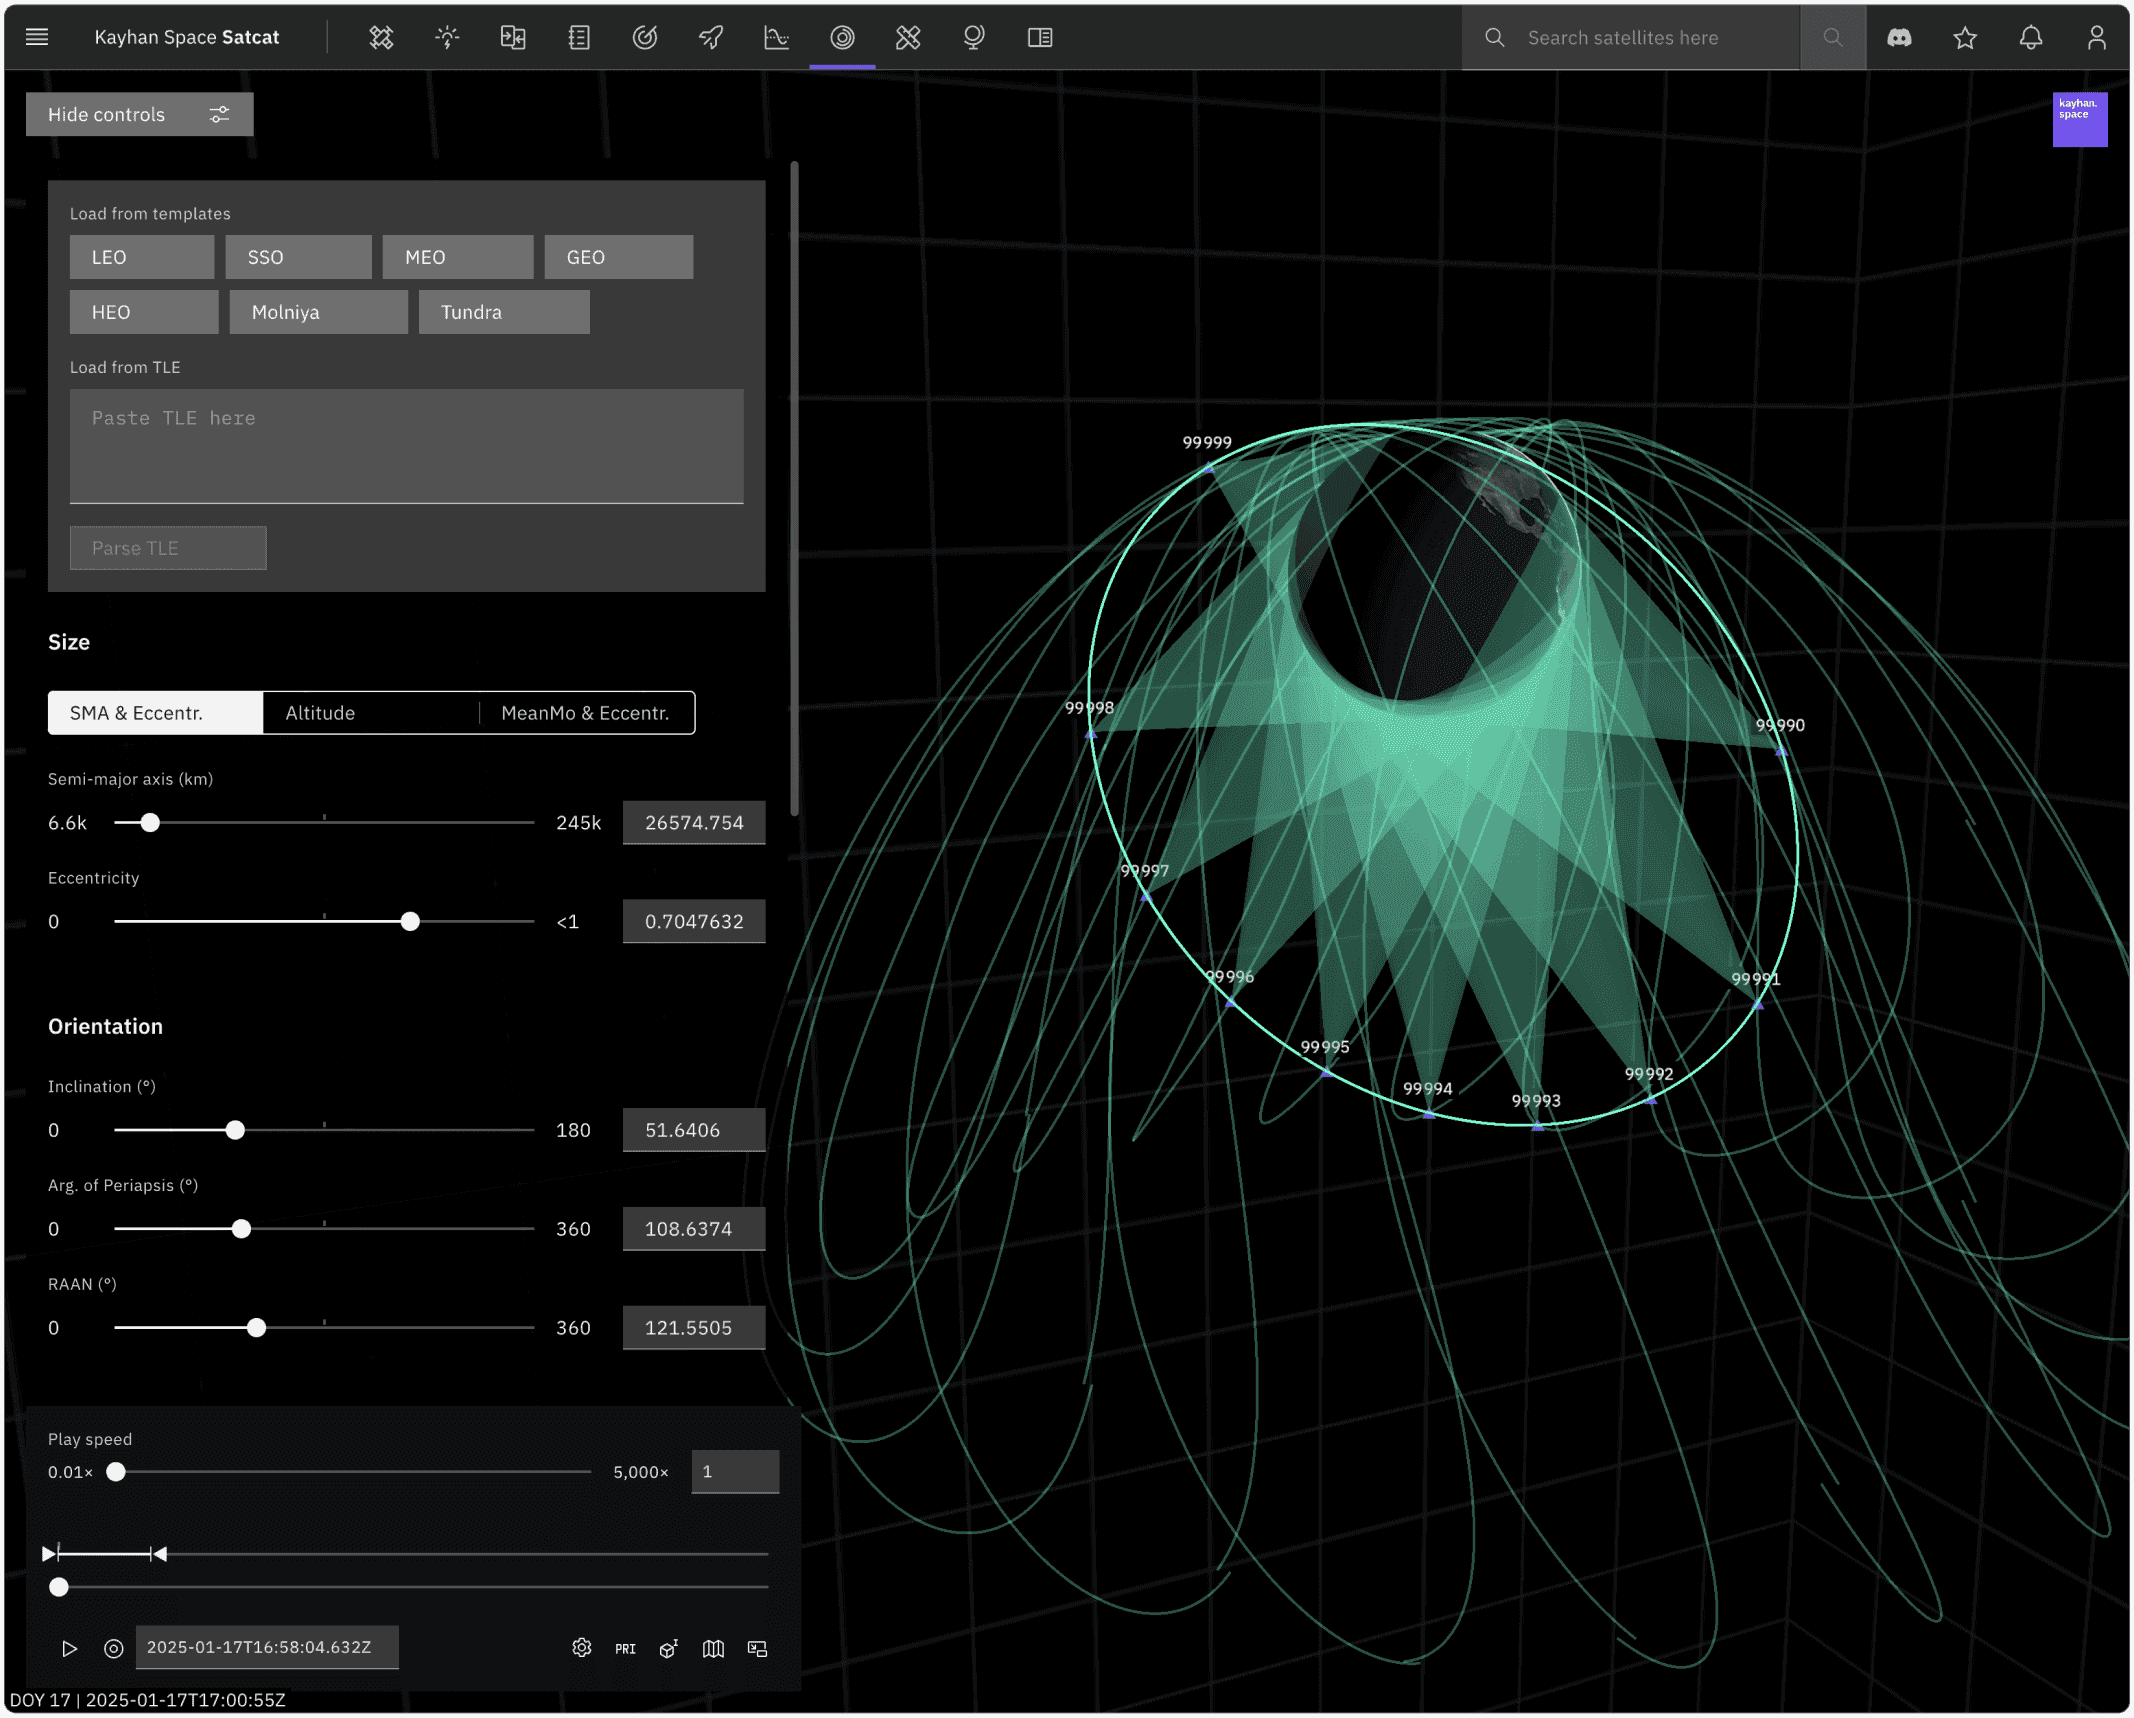Click the globe icon in top toolbar
Screen dimensions: 2134x1718
coord(973,38)
